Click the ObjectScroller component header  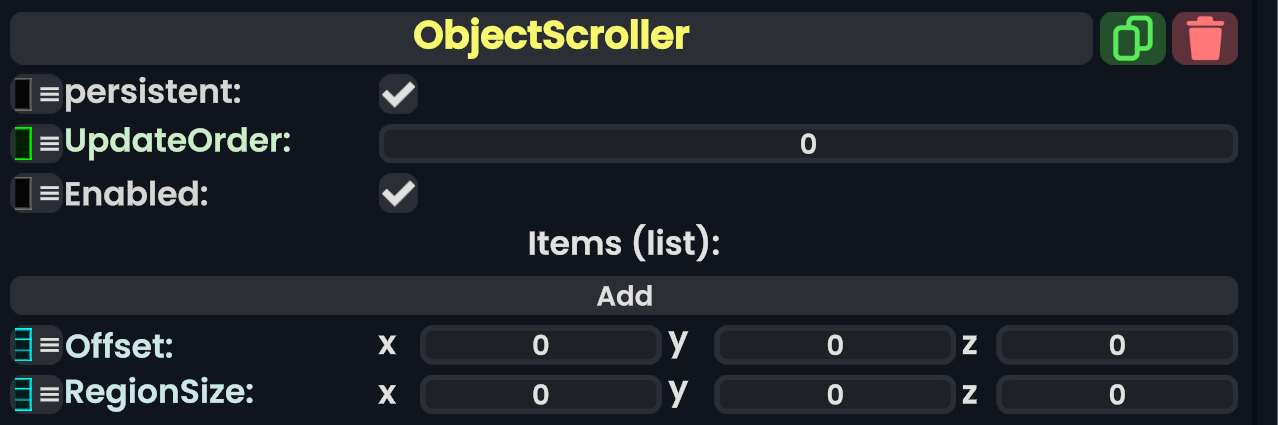pyautogui.click(x=551, y=38)
